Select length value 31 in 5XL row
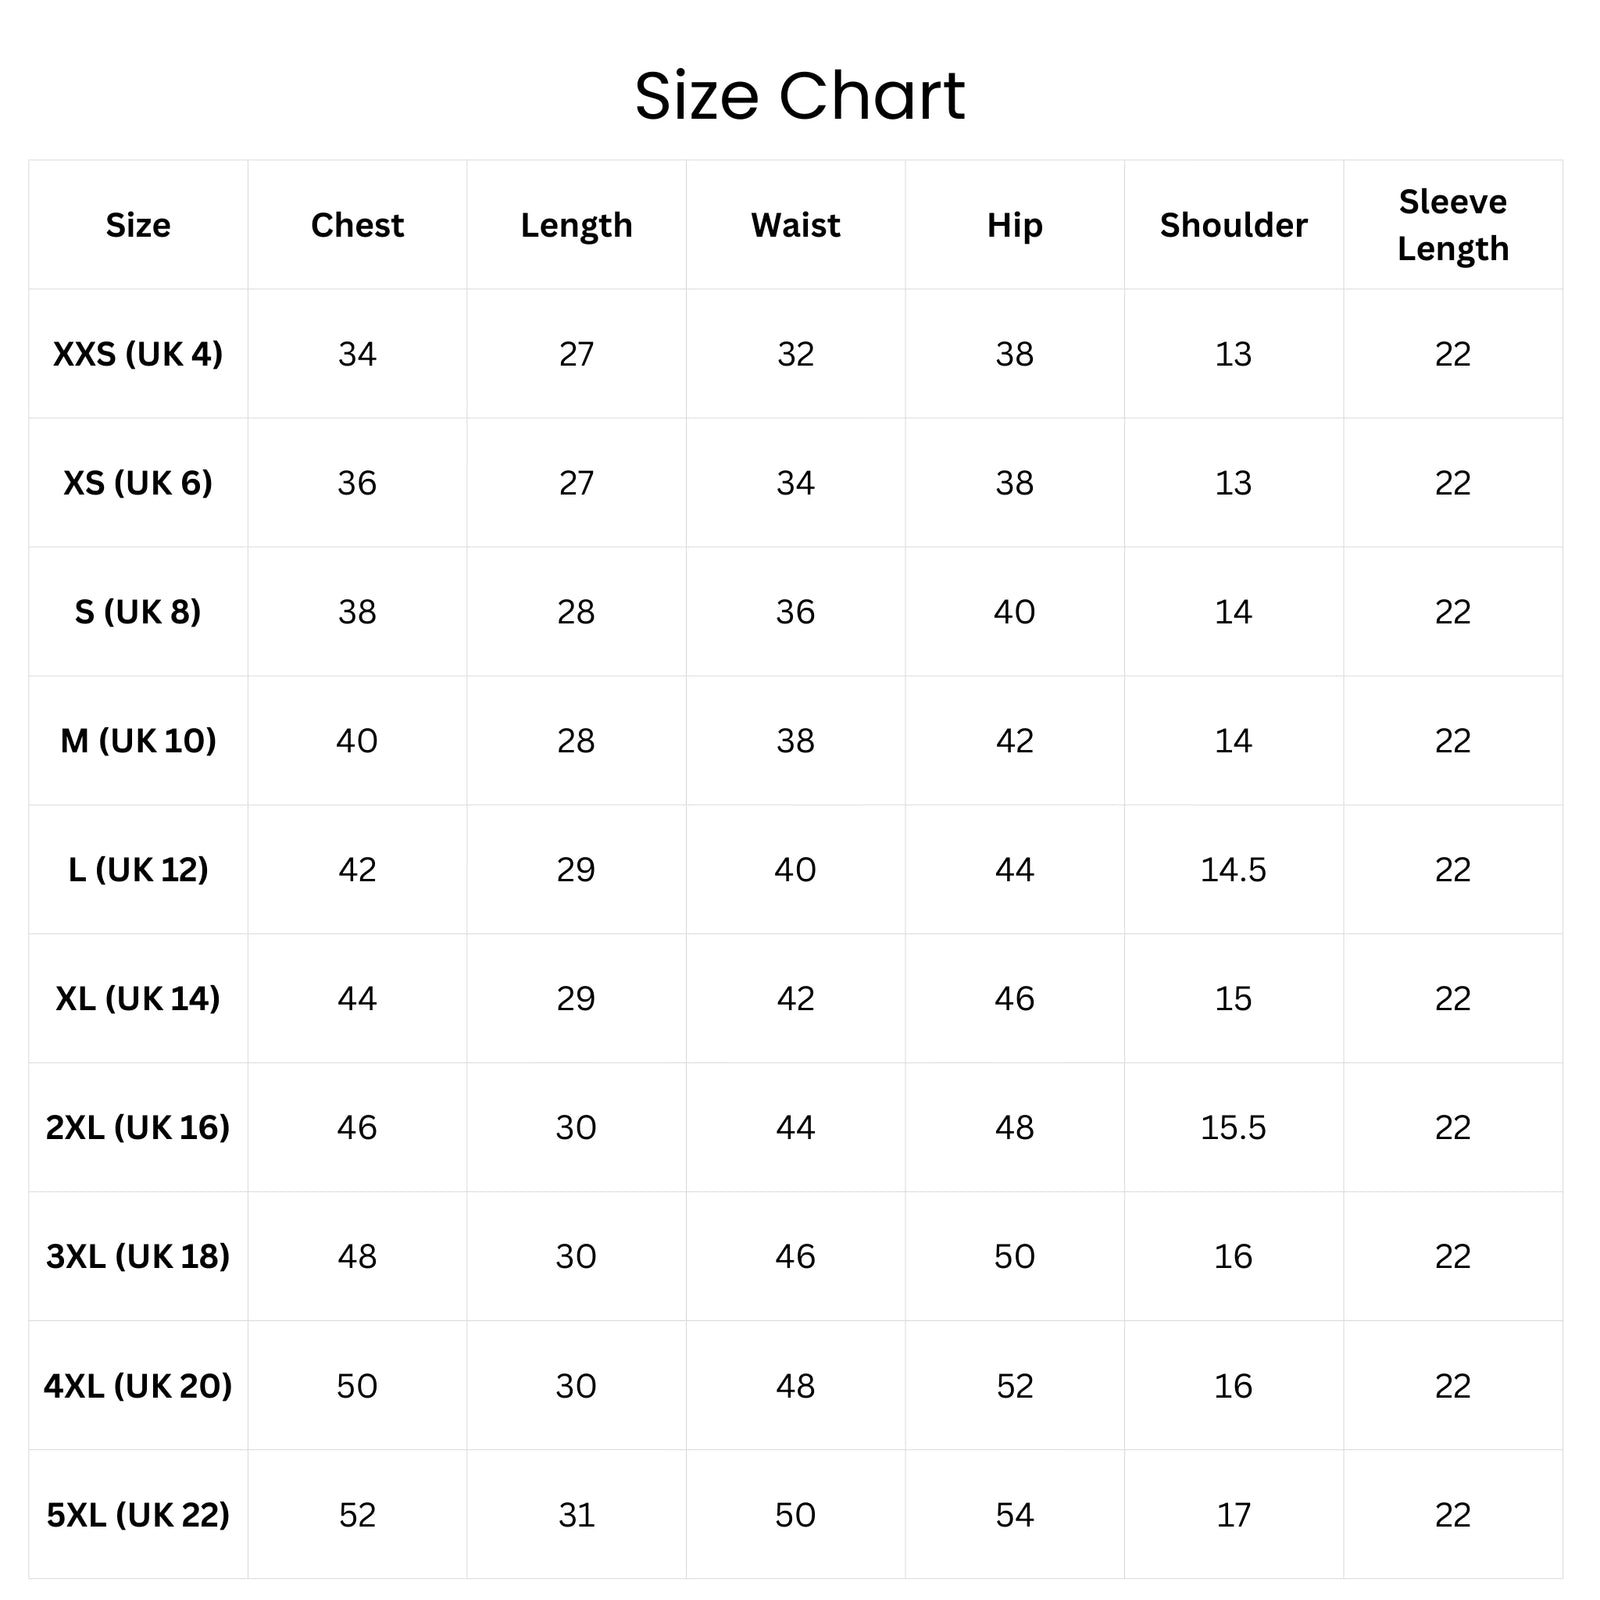This screenshot has width=1600, height=1600. point(576,1515)
